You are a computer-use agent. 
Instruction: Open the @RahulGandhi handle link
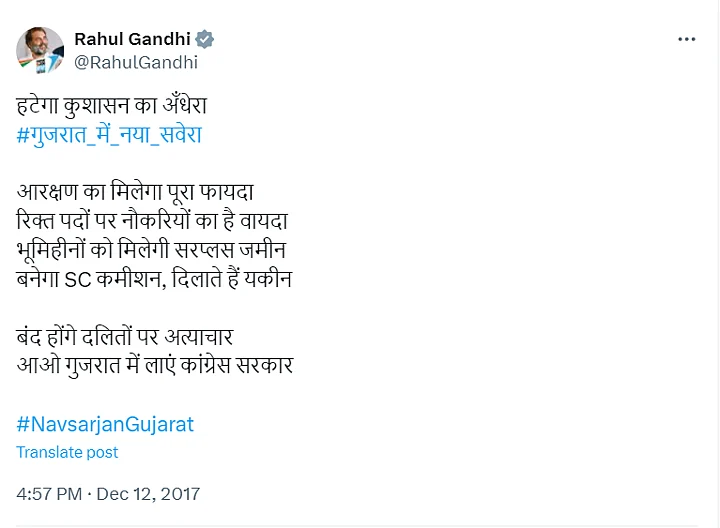click(136, 62)
